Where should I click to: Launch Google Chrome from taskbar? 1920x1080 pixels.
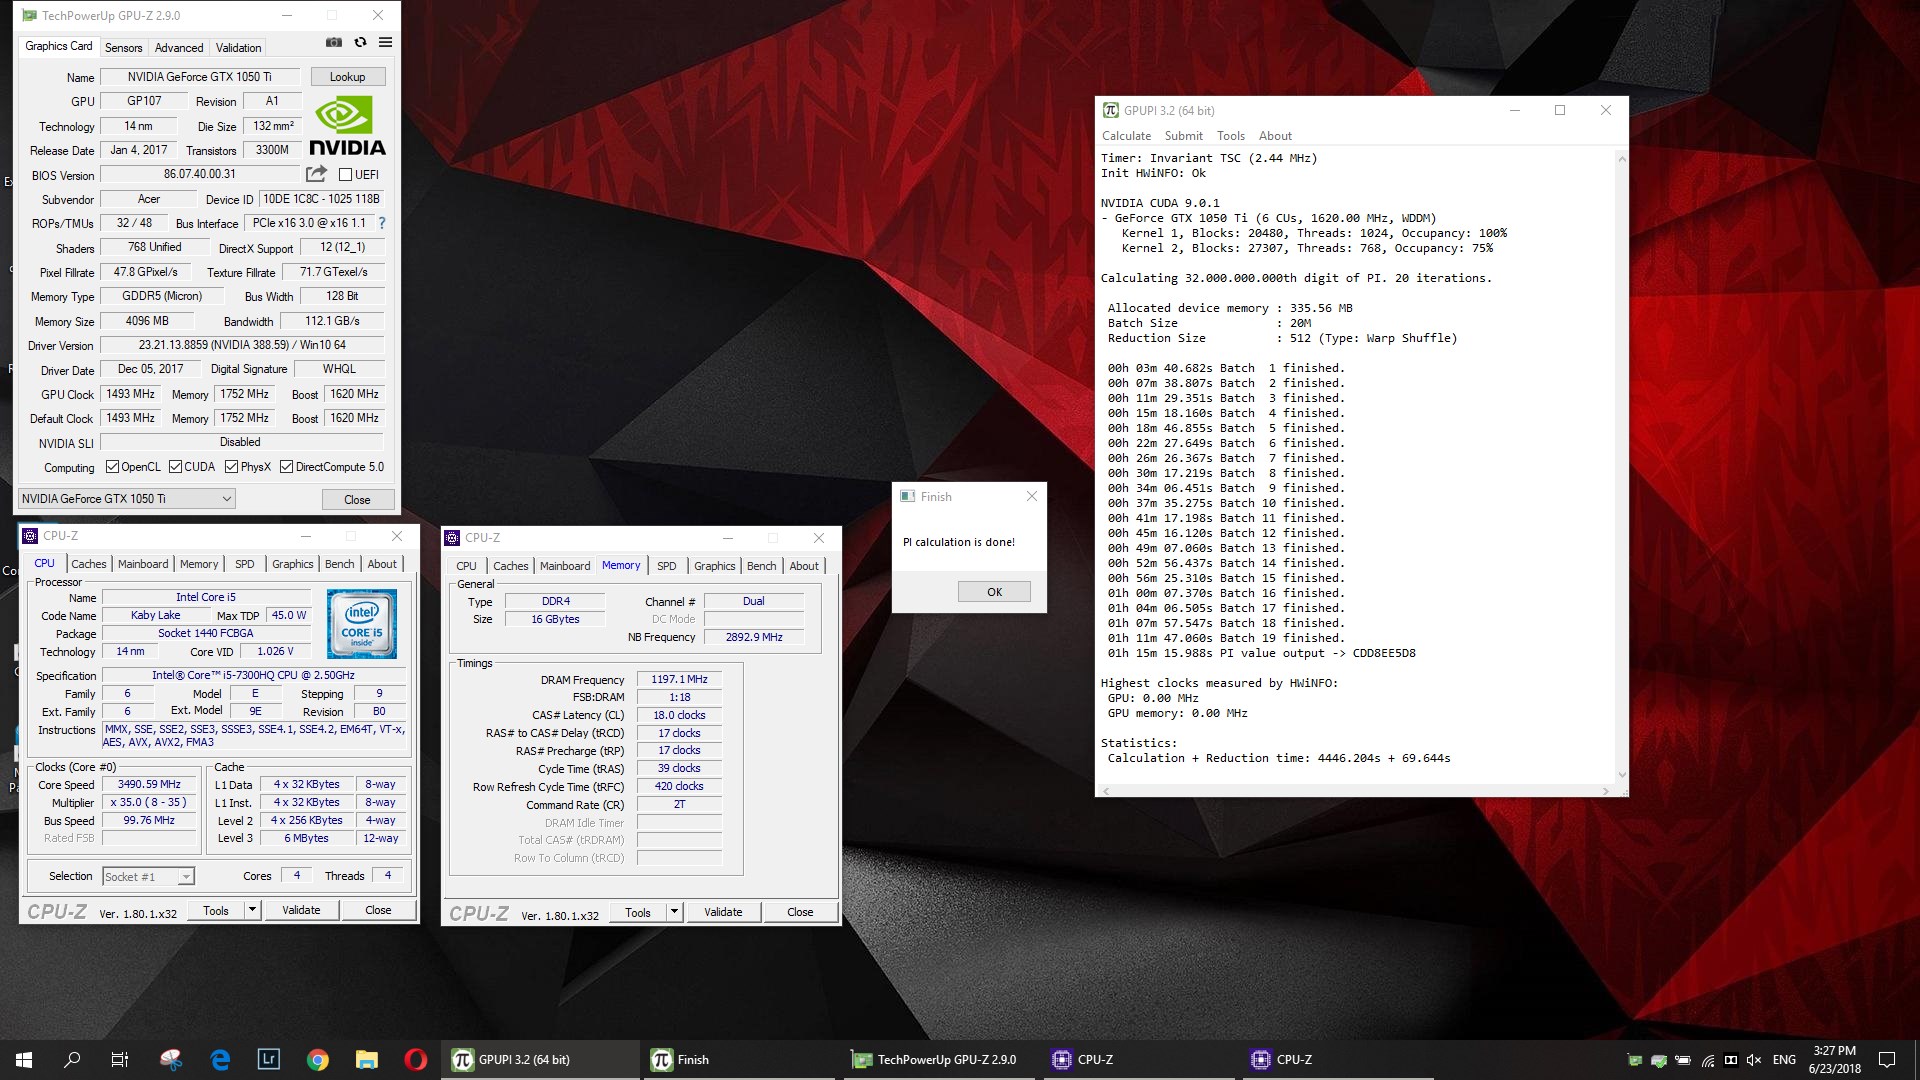click(318, 1060)
